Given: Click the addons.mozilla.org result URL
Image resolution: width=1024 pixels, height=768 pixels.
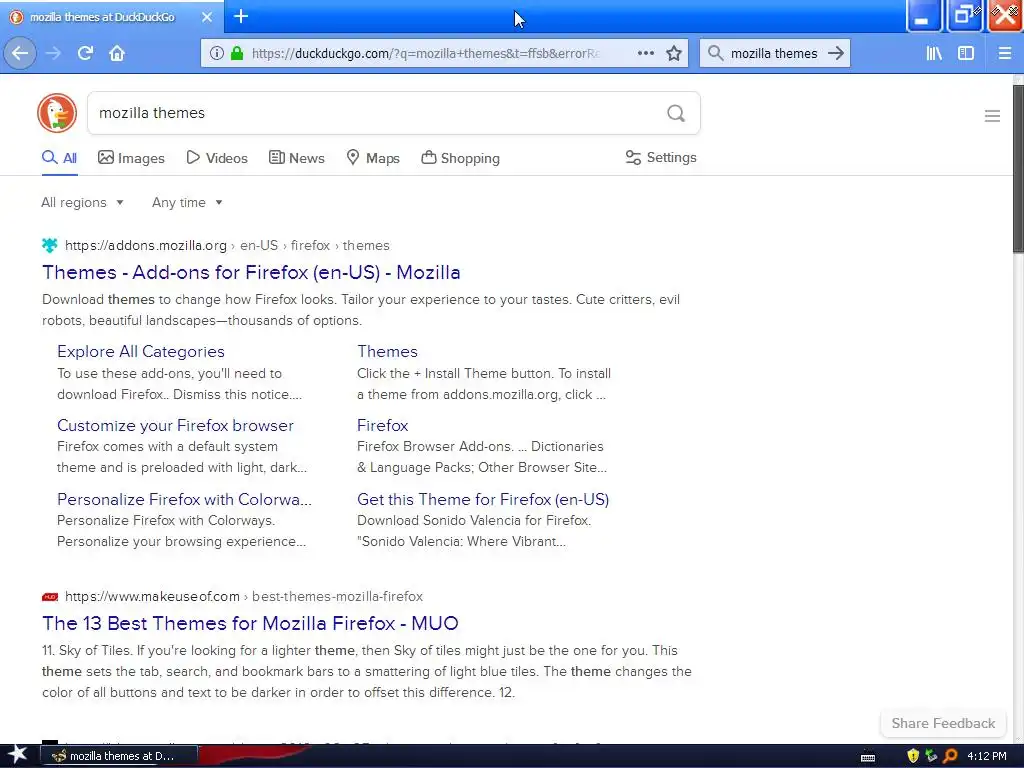Looking at the screenshot, I should pyautogui.click(x=227, y=246).
